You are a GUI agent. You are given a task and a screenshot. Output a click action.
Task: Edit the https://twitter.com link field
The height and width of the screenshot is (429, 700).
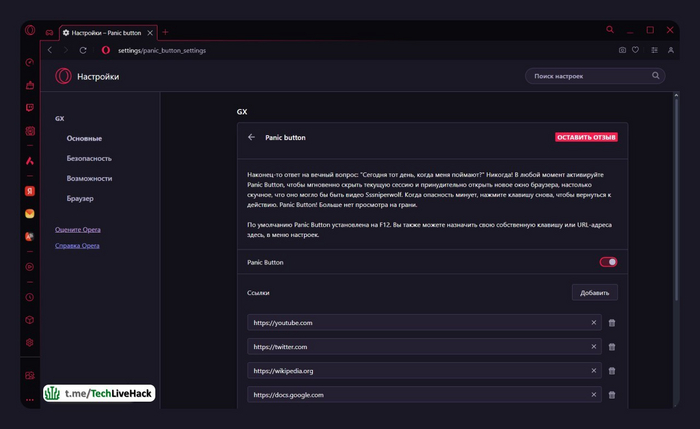point(424,346)
